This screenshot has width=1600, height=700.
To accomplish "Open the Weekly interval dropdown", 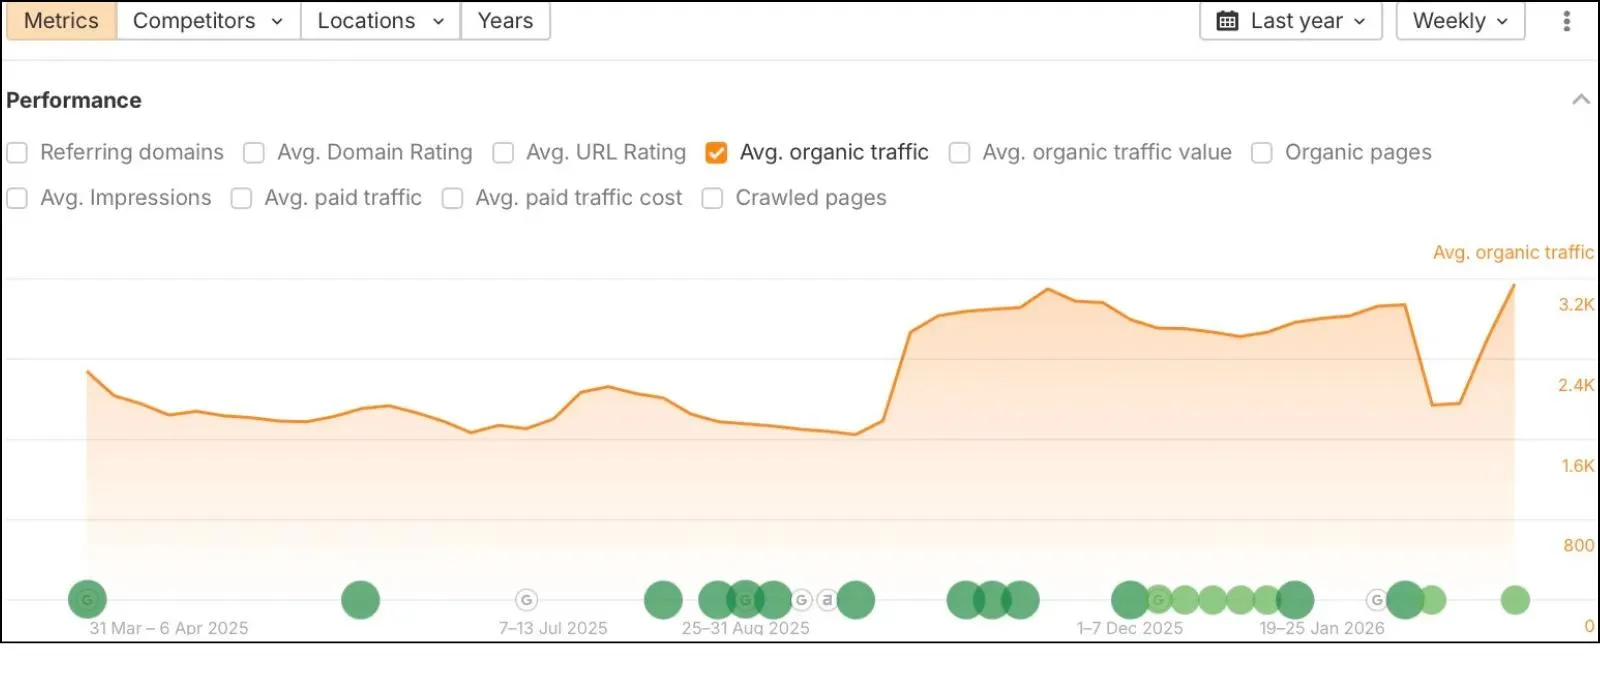I will tap(1460, 21).
